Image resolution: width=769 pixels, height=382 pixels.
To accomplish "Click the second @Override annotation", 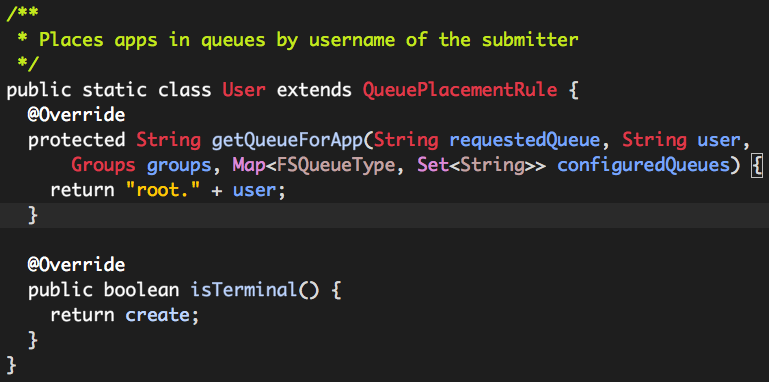I will (77, 265).
